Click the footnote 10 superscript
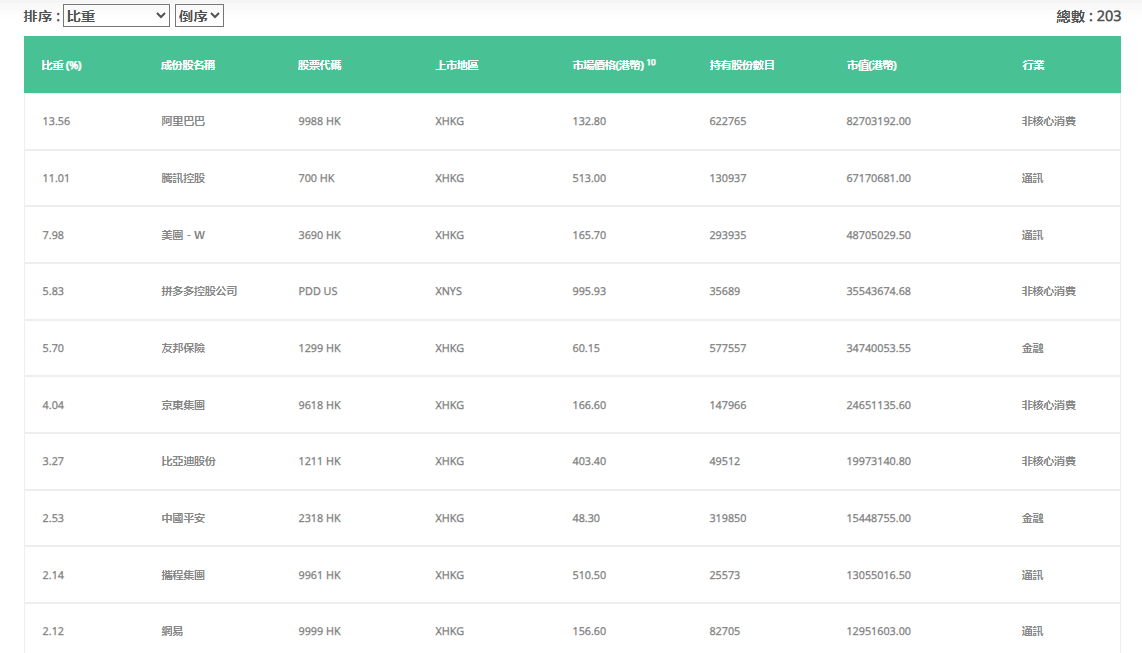1142x653 pixels. point(651,63)
